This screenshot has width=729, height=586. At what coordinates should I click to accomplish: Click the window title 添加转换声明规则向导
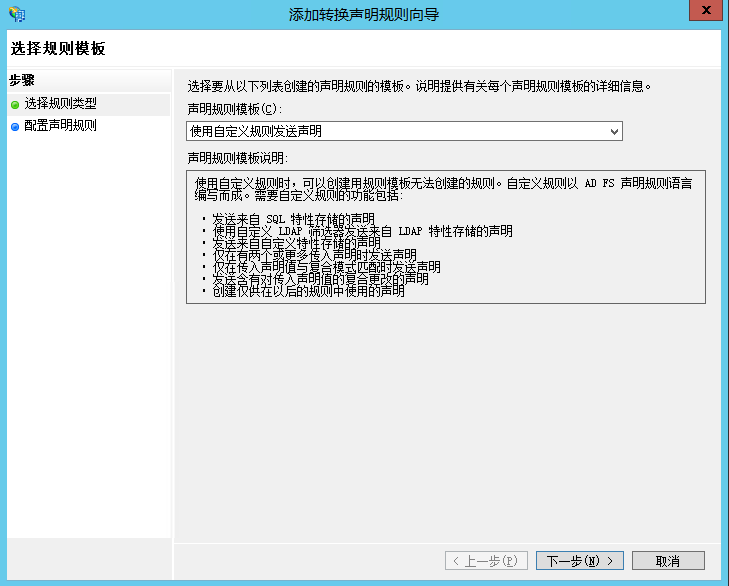pos(364,14)
